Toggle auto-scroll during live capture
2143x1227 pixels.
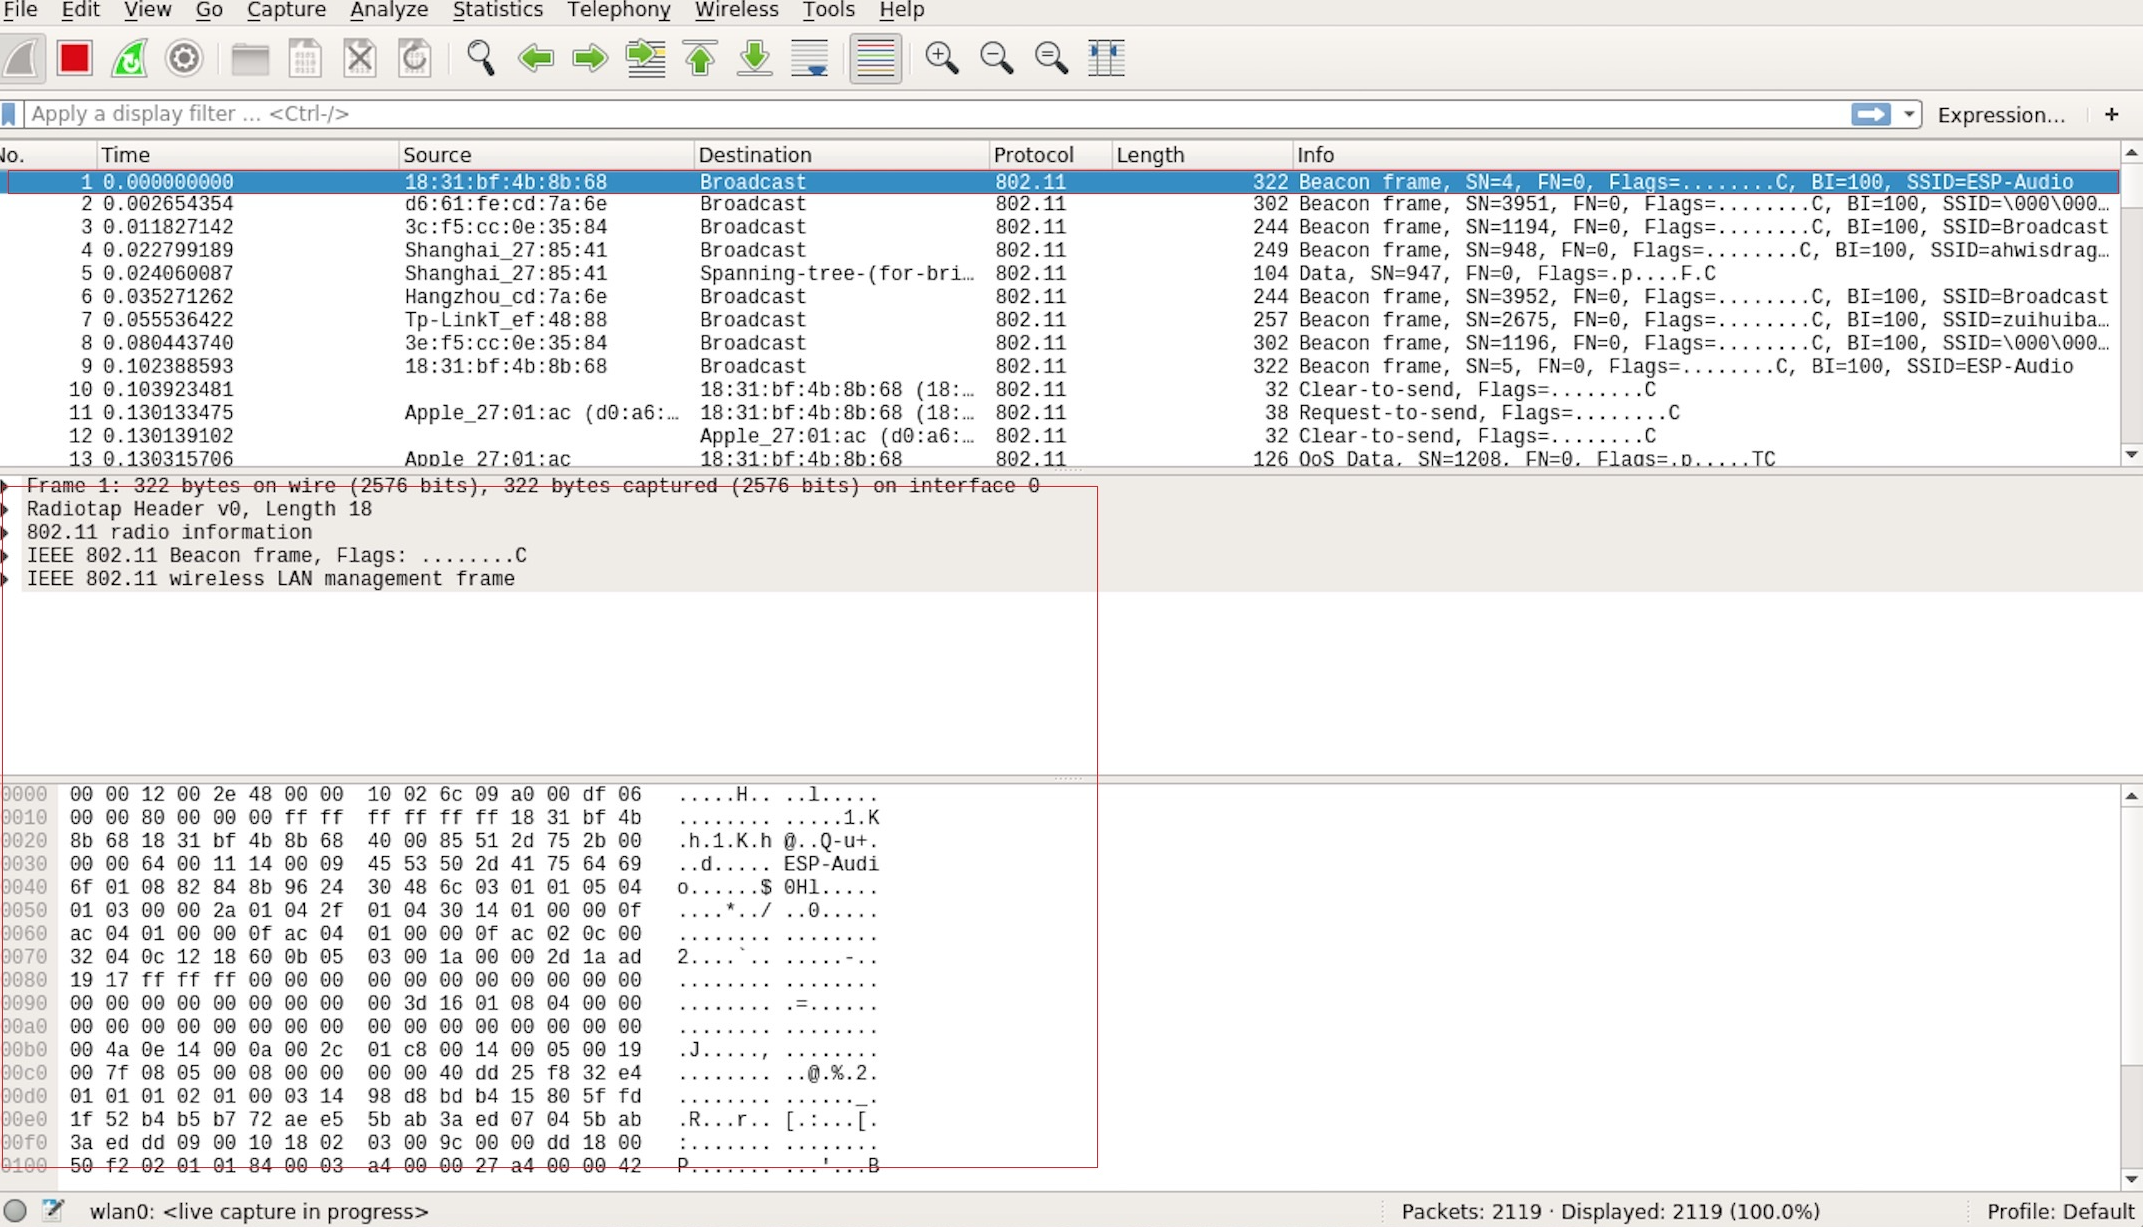pos(810,58)
